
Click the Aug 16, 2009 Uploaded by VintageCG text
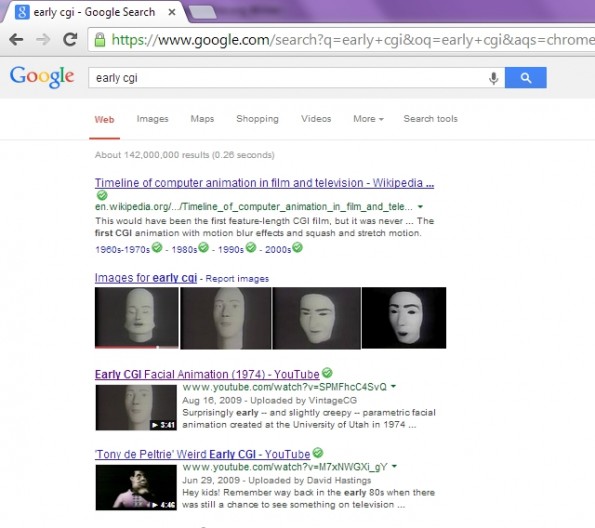pyautogui.click(x=269, y=400)
